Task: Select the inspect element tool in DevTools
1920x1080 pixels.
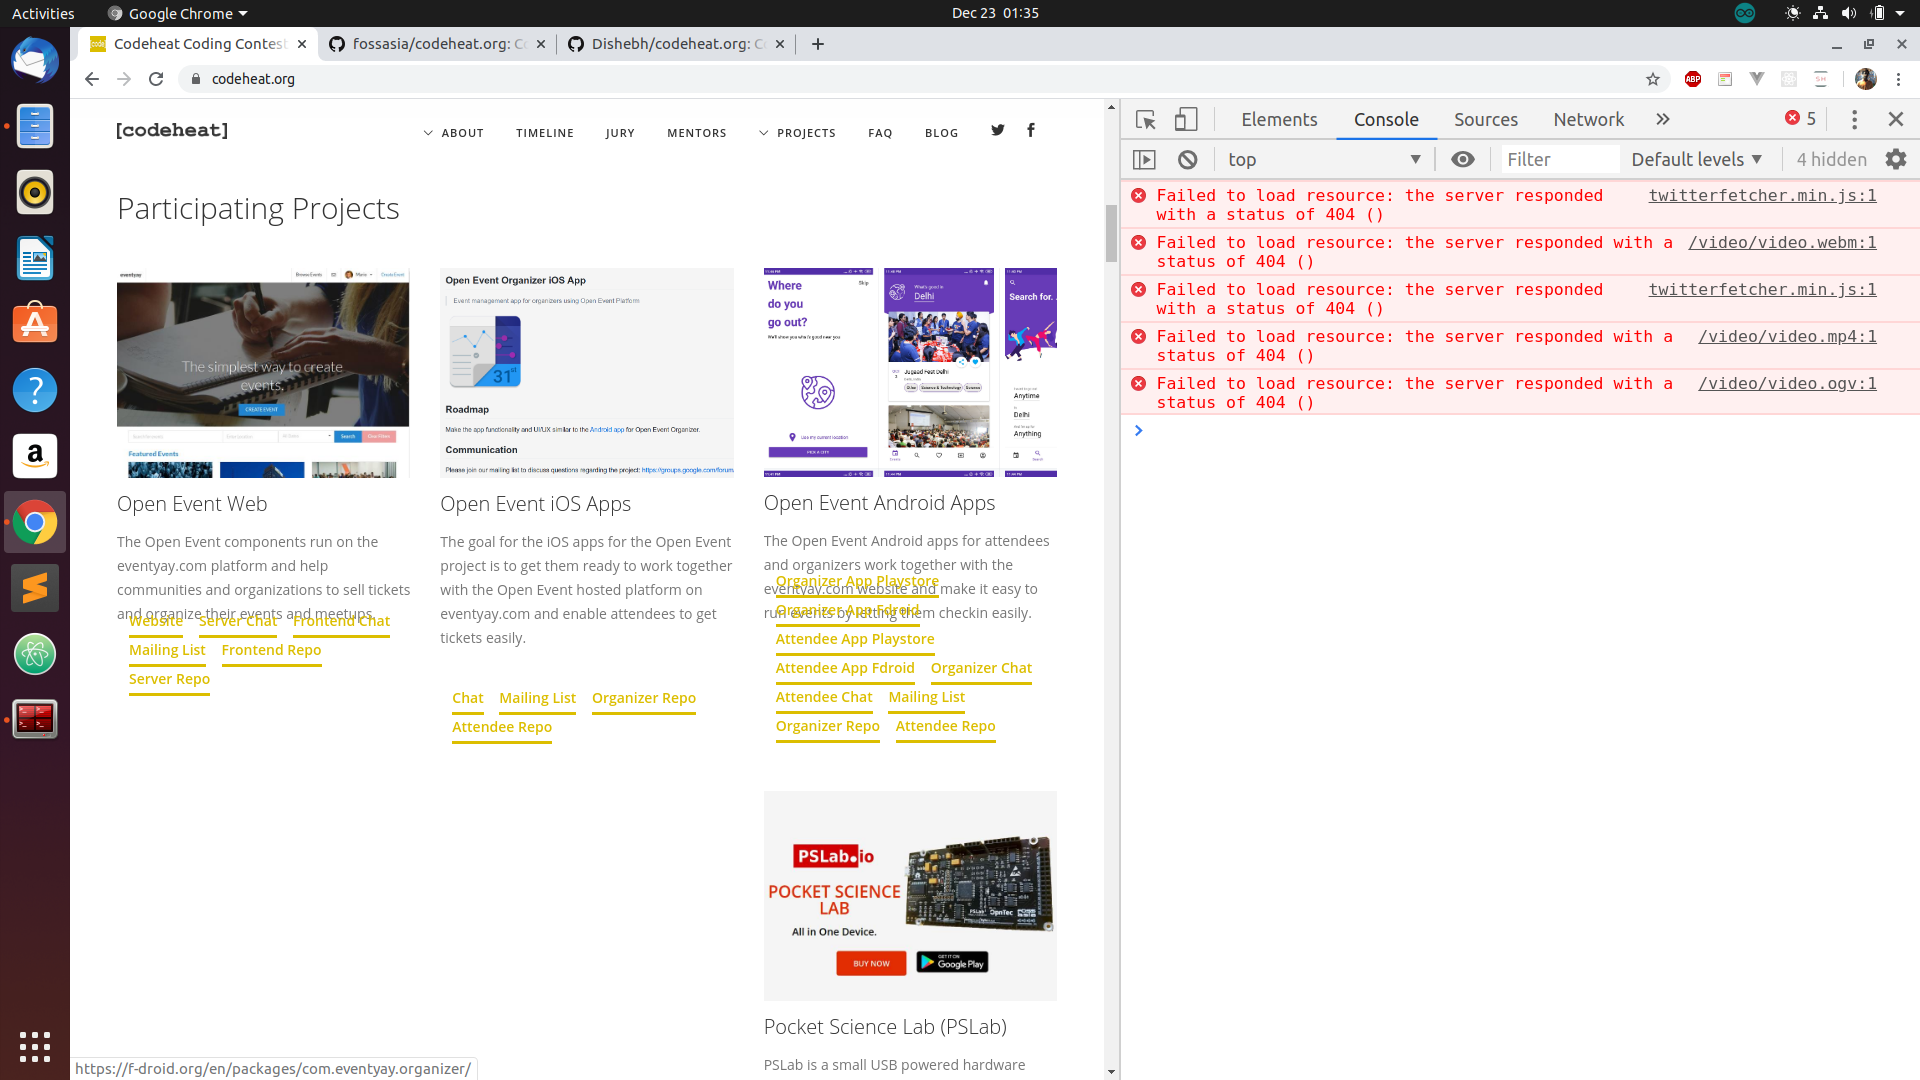Action: (1145, 119)
